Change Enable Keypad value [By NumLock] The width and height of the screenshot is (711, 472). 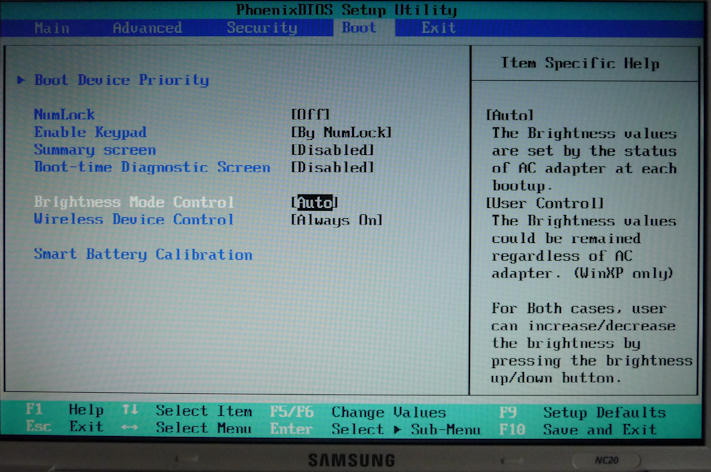pos(341,132)
